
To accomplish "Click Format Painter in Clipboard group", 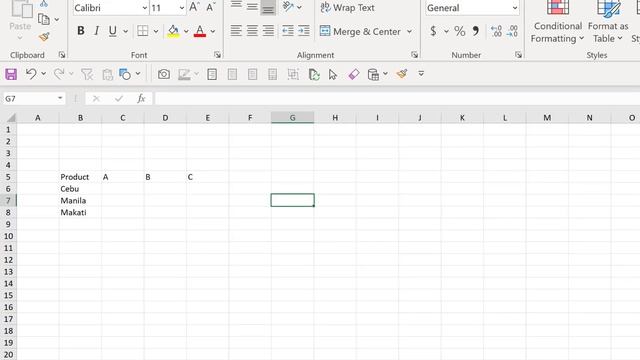I will (44, 37).
